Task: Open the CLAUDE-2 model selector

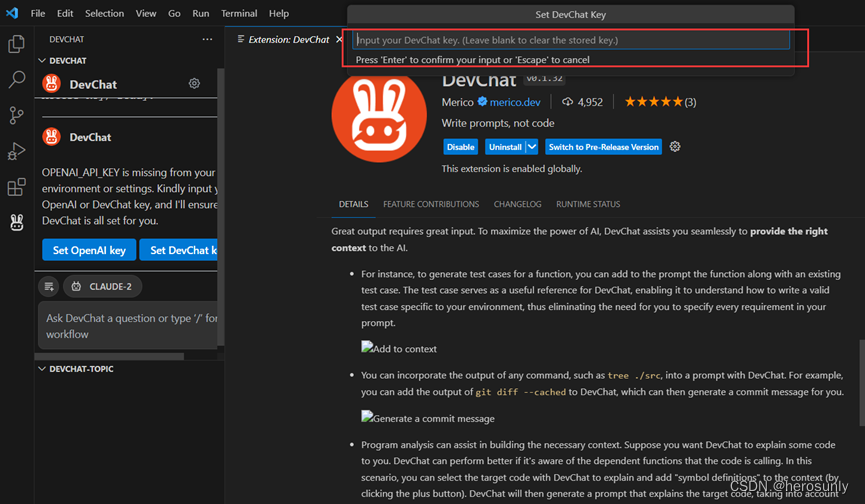Action: 103,286
